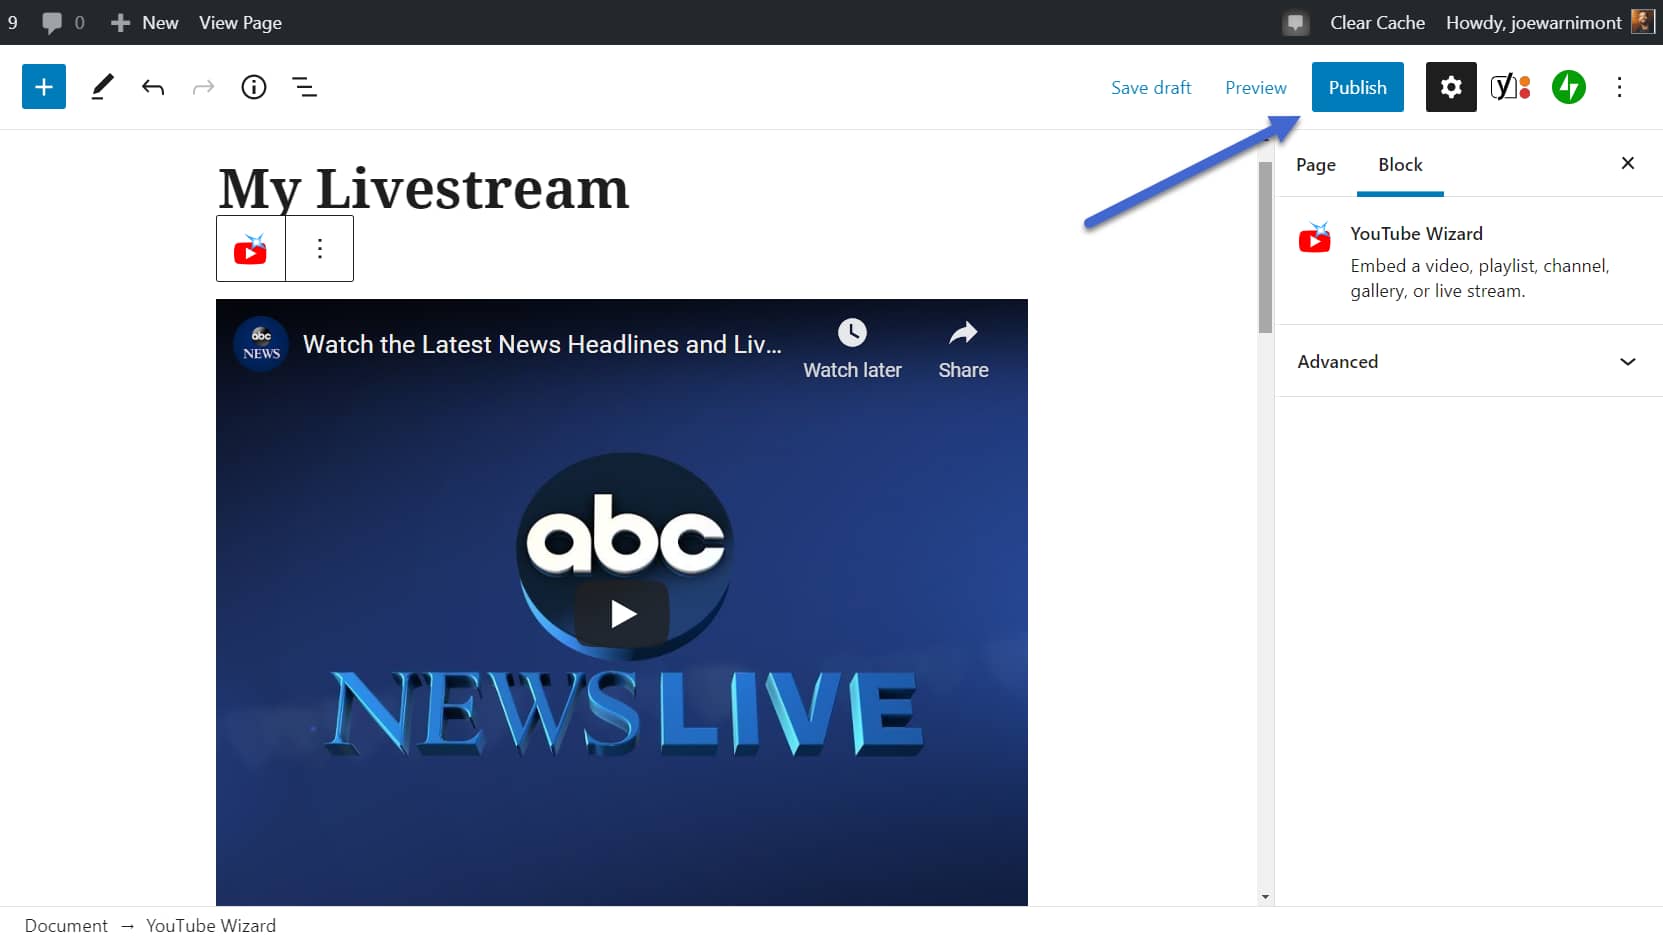Open the Yoast SEO panel icon
Screen dimensions: 1663x940
(x=1510, y=87)
